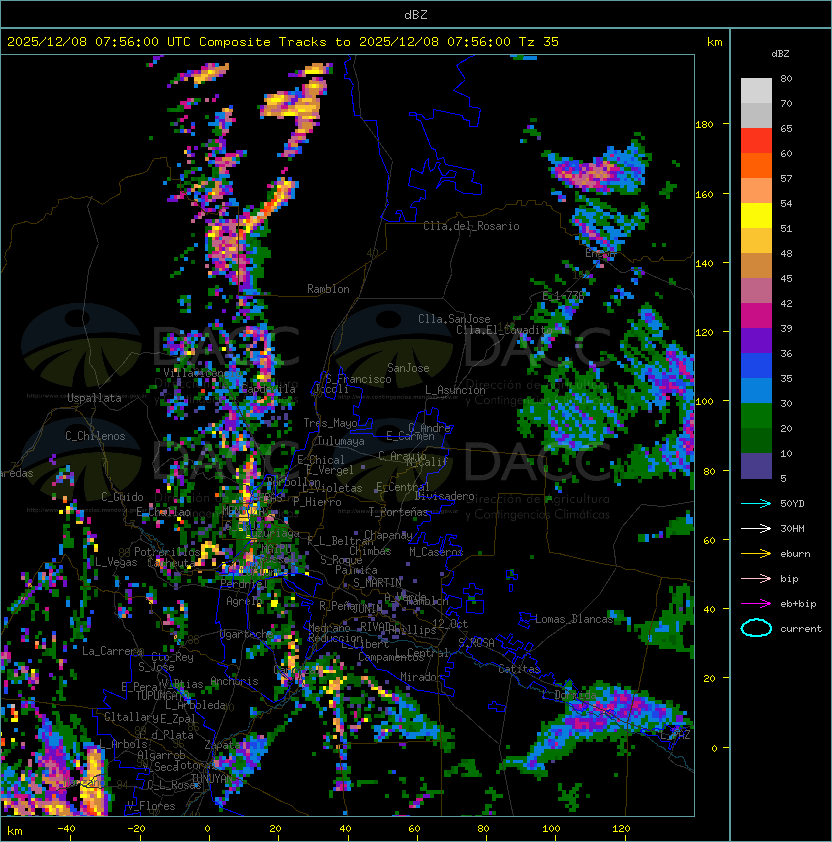Click the 'C_Guido' map label
832x842 pixels.
click(x=122, y=497)
